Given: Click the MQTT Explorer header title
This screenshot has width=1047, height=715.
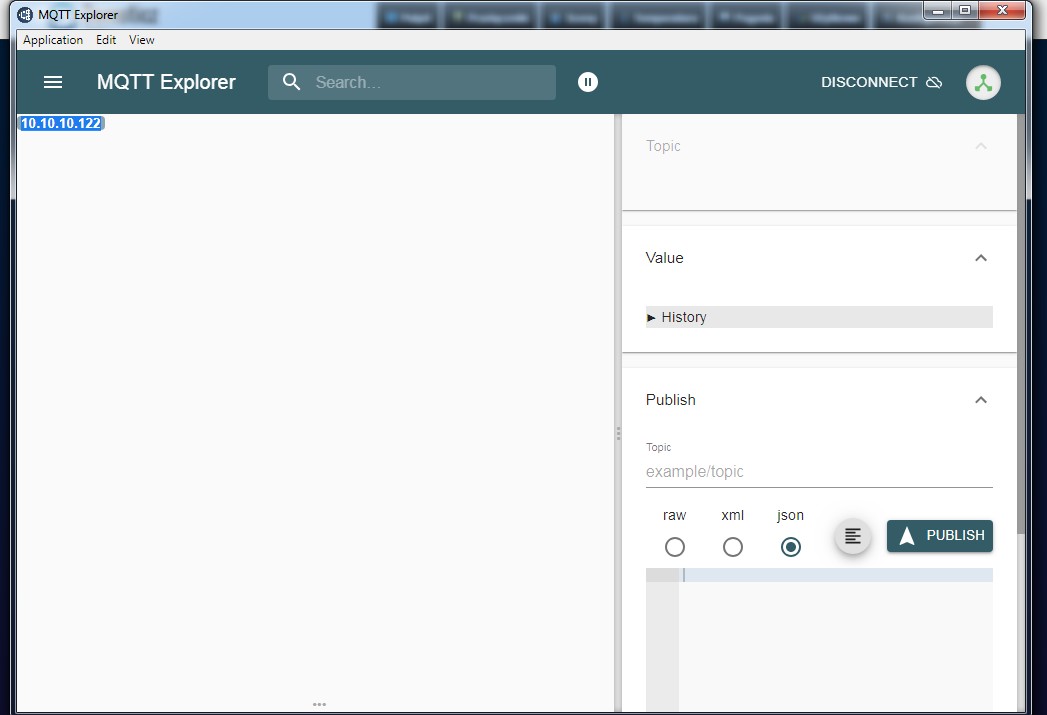Looking at the screenshot, I should (166, 82).
